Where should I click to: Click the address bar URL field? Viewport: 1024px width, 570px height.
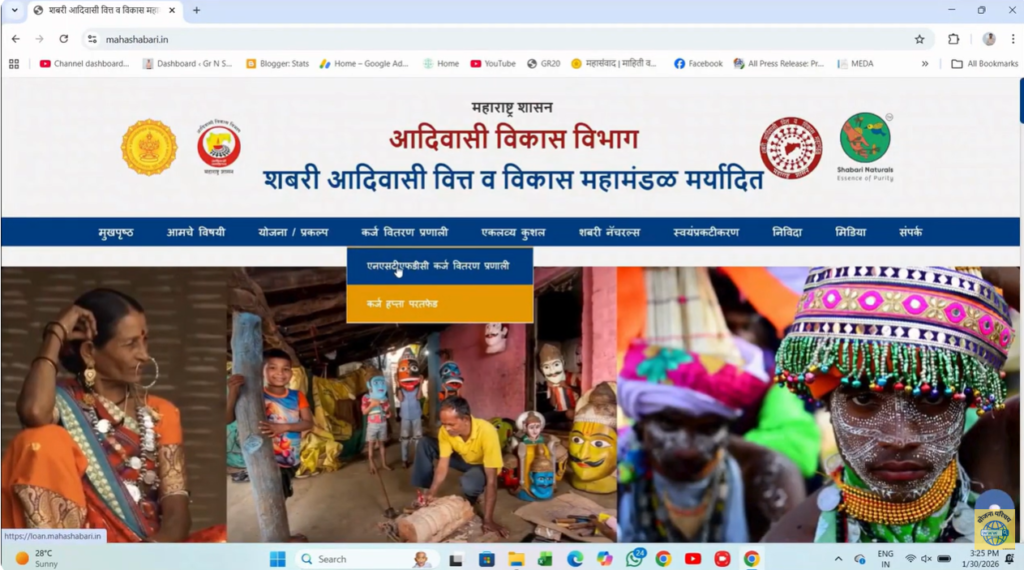coord(500,39)
